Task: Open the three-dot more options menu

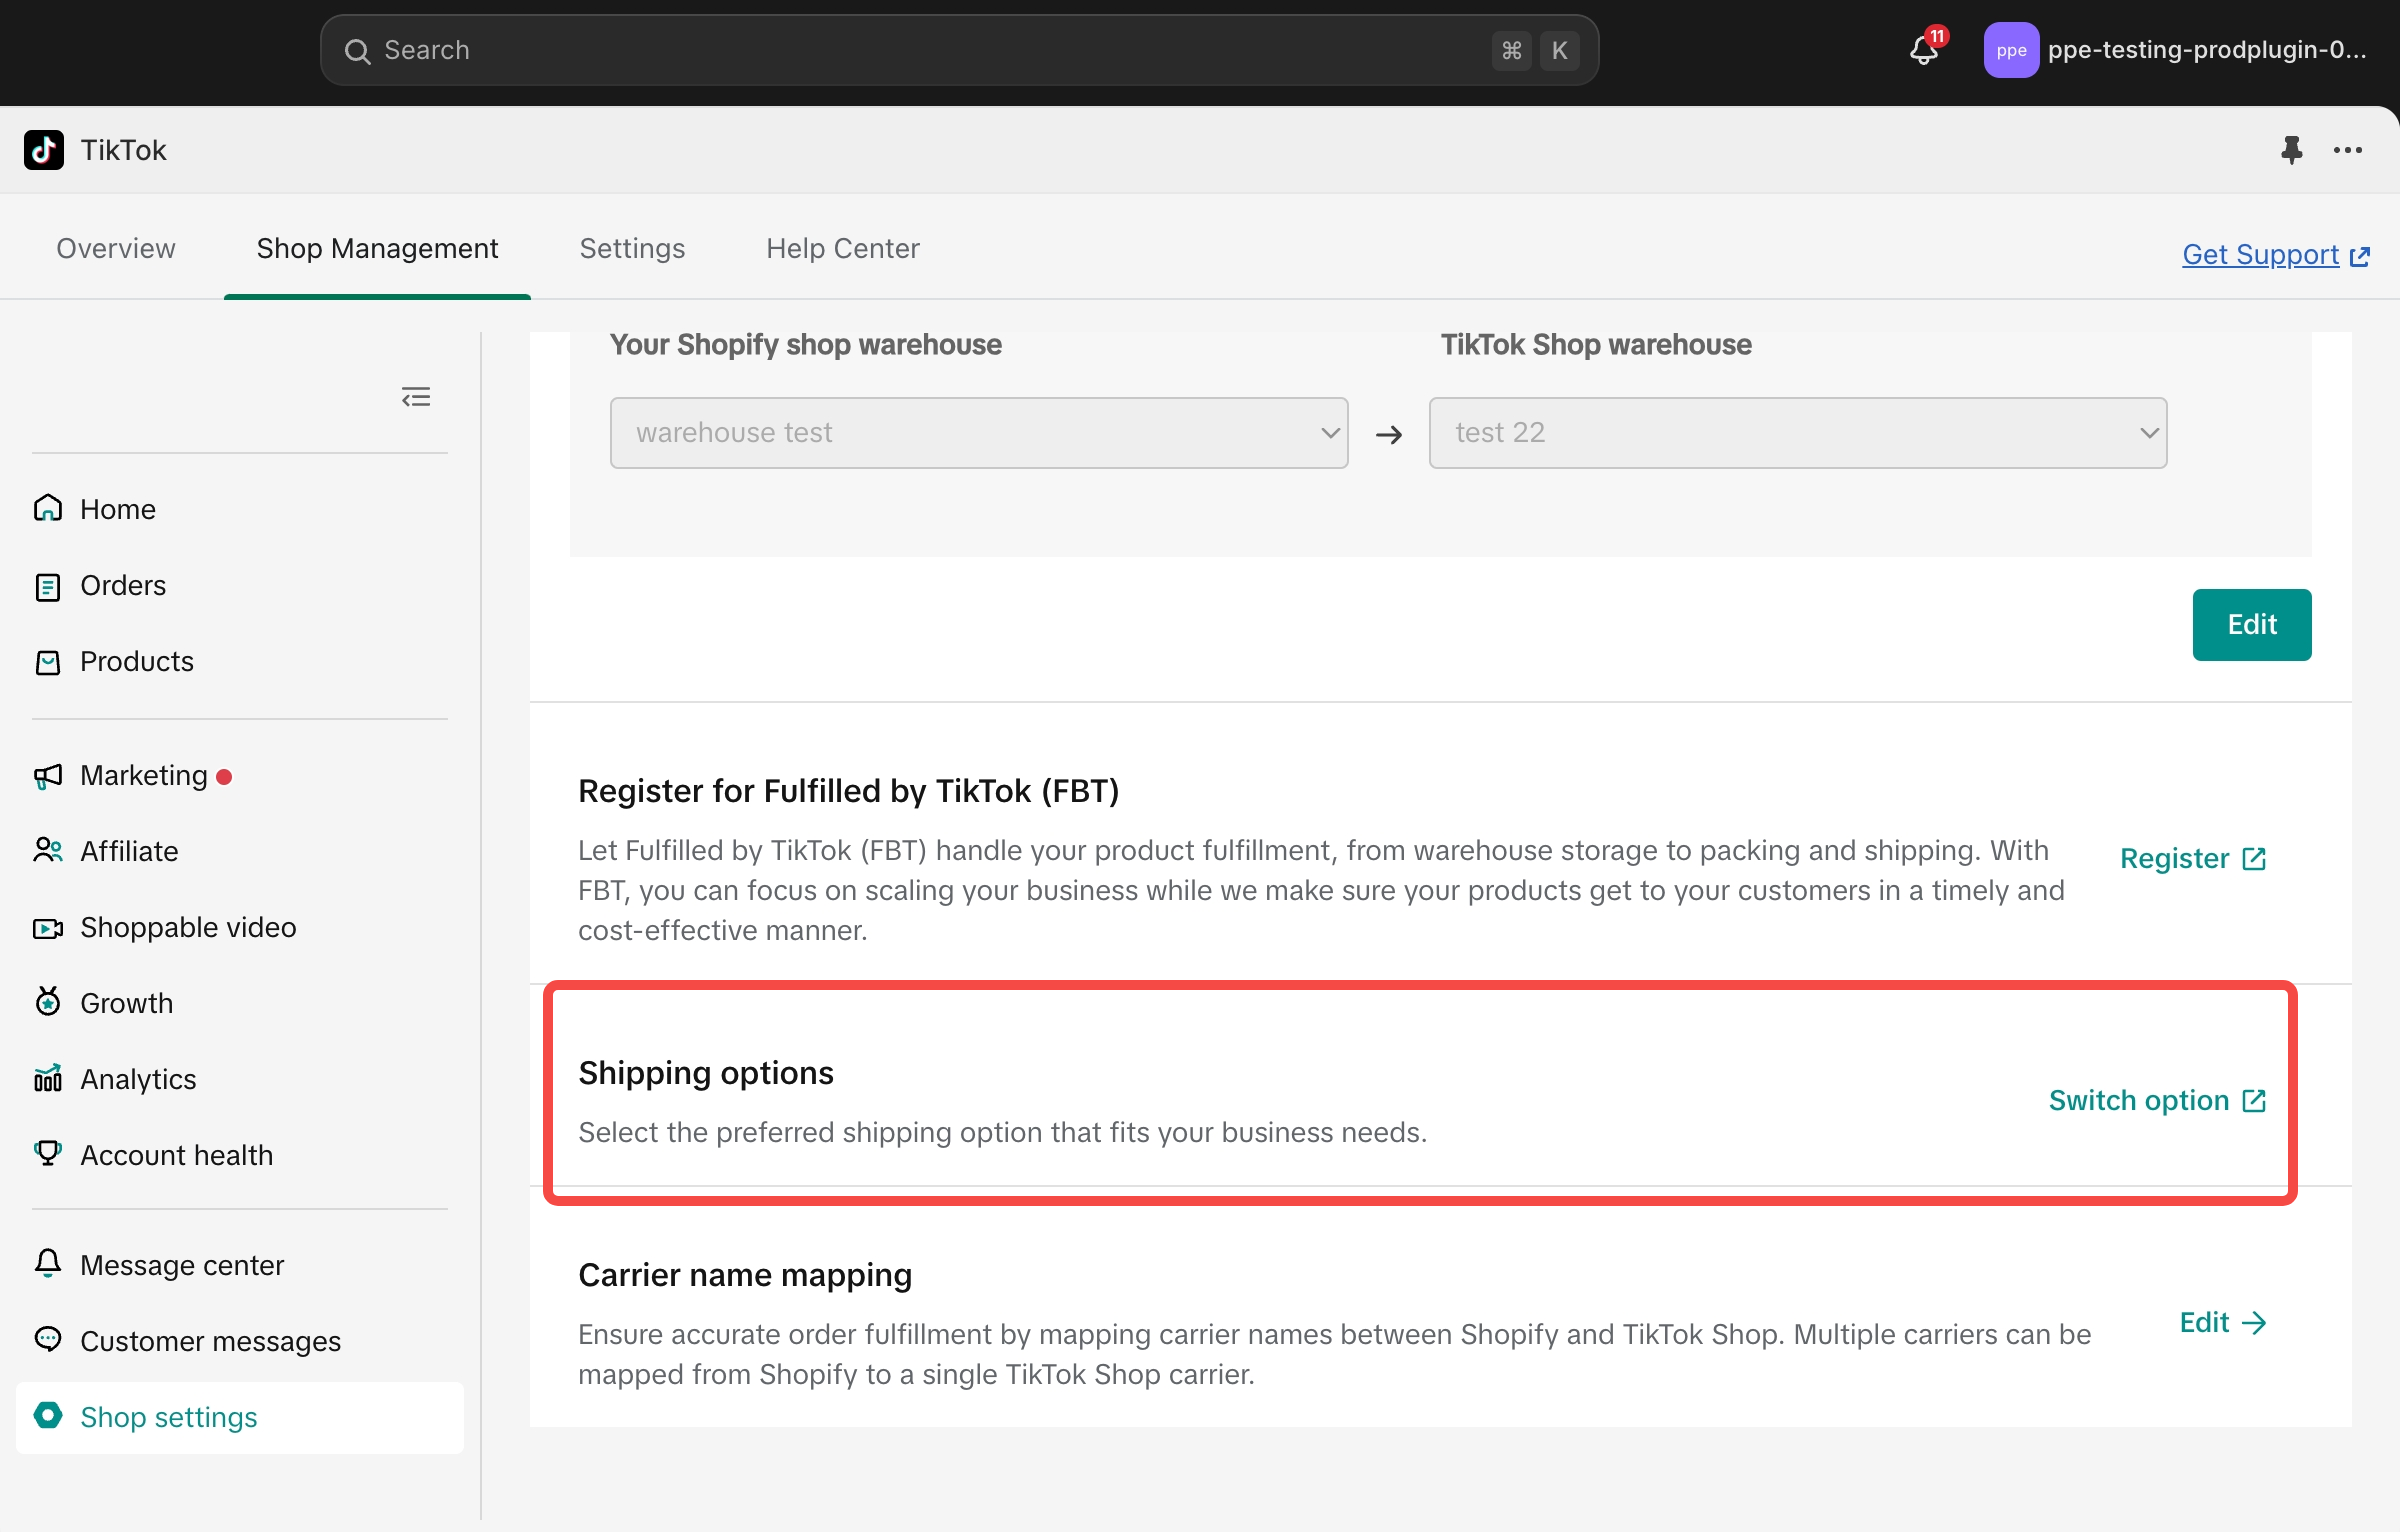Action: (2347, 150)
